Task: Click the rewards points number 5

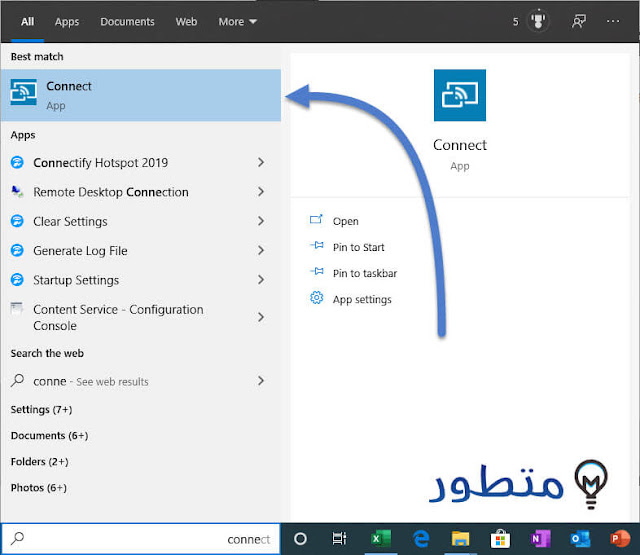Action: 516,22
